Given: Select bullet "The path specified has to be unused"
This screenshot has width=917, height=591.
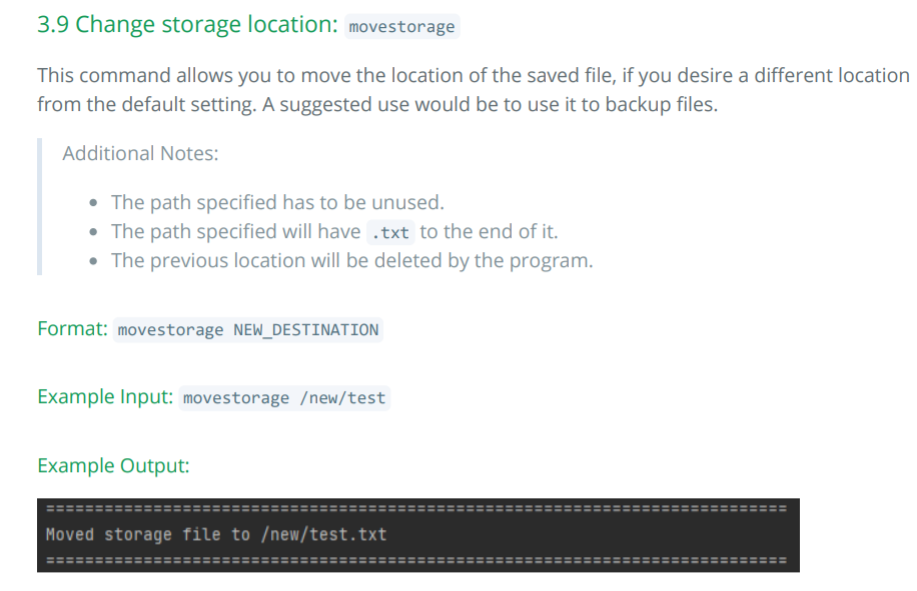Looking at the screenshot, I should point(277,203).
